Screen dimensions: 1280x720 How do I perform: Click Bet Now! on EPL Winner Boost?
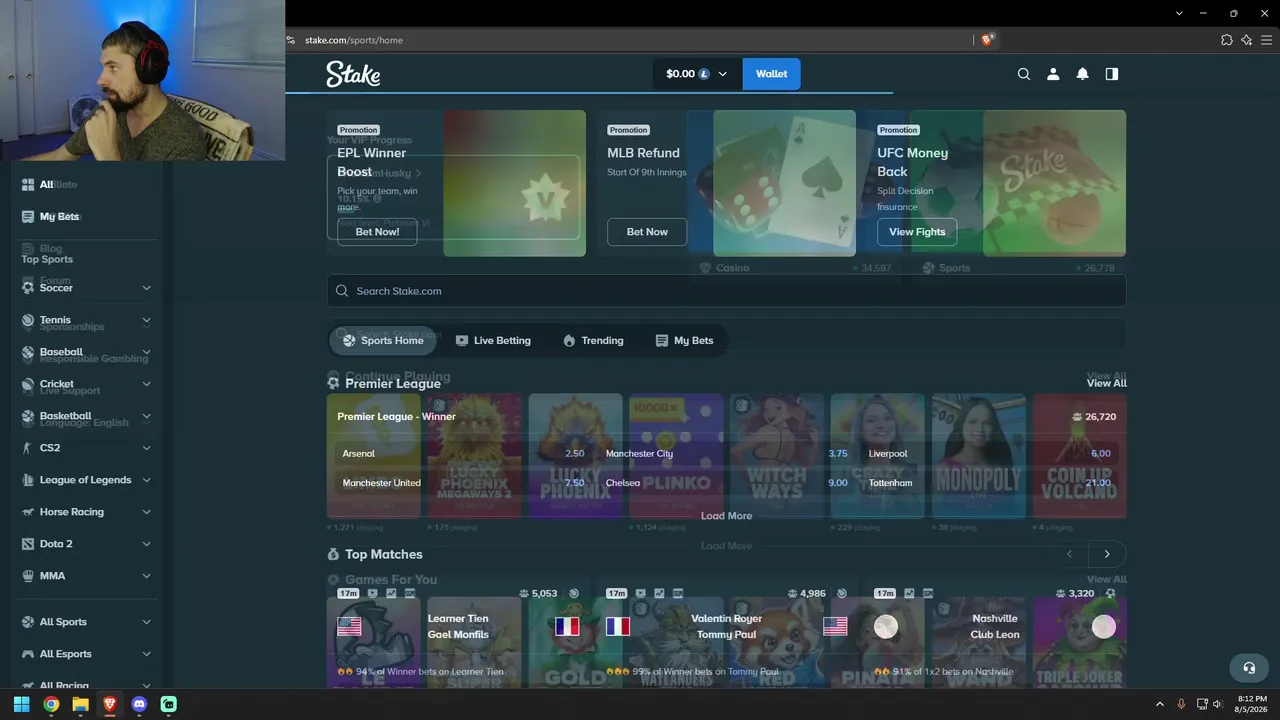click(377, 232)
